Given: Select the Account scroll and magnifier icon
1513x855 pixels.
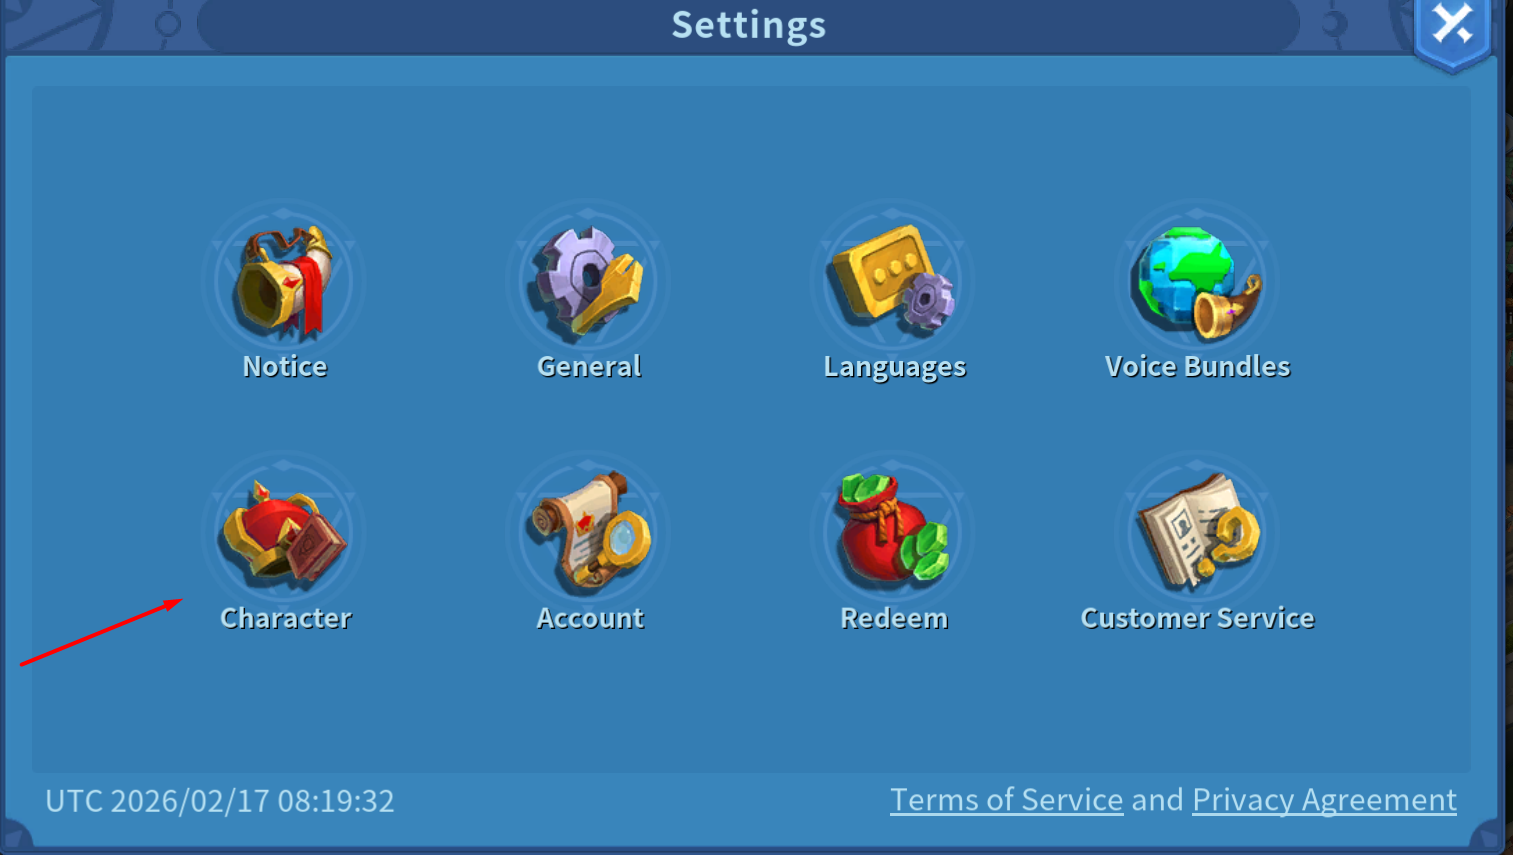Looking at the screenshot, I should point(590,531).
